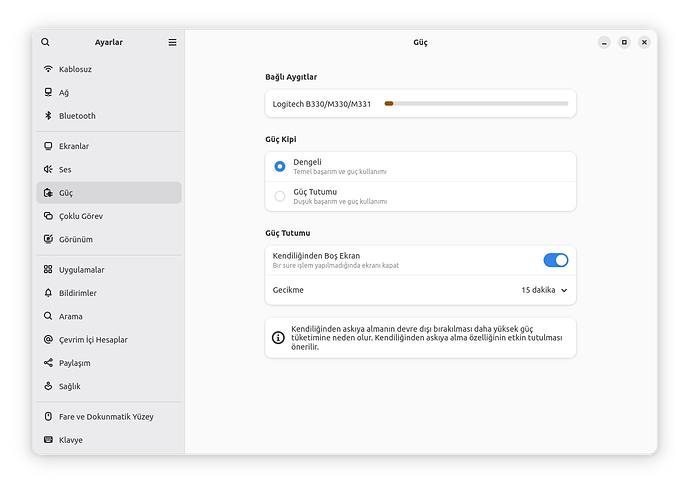Viewport: 690px width, 490px height.
Task: Maximize the settings window
Action: coord(624,43)
